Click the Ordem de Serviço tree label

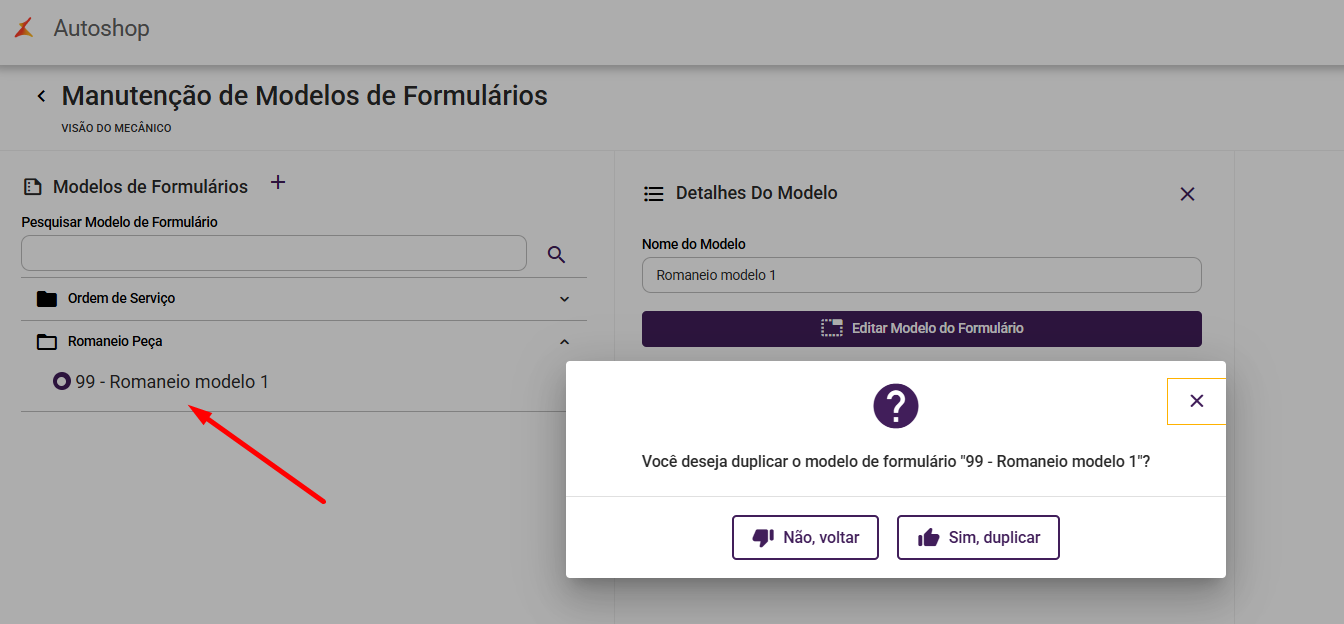(121, 299)
